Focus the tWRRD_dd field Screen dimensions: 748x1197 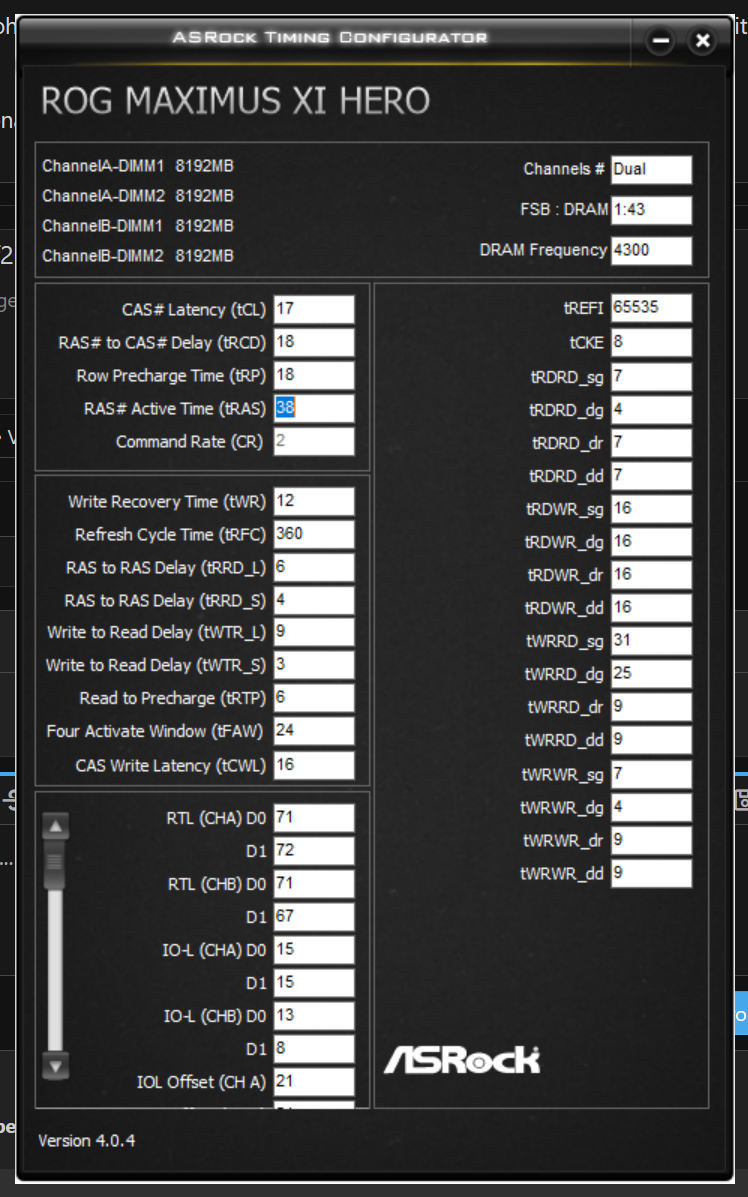pyautogui.click(x=651, y=740)
